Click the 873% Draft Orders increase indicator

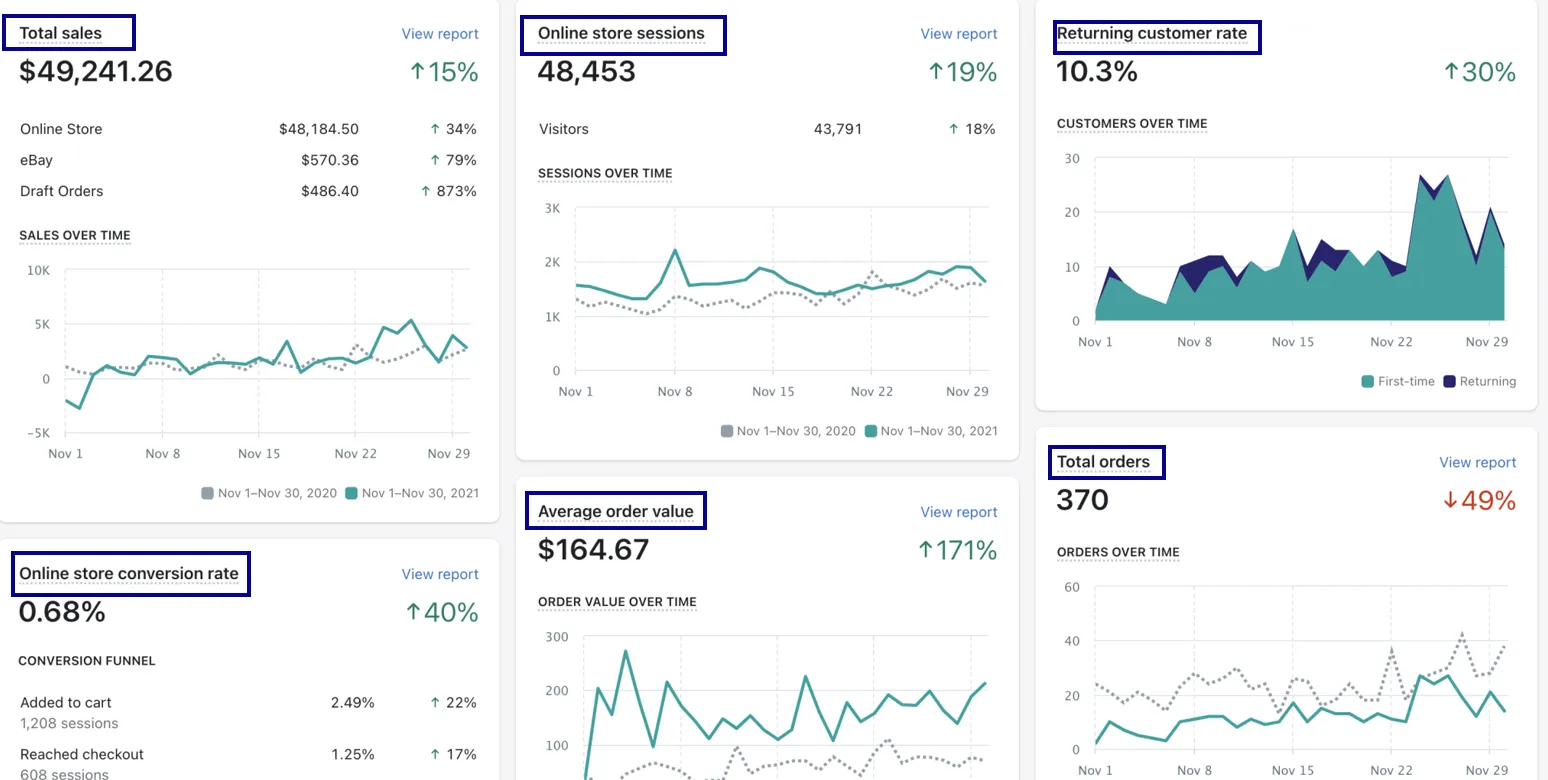click(x=449, y=191)
